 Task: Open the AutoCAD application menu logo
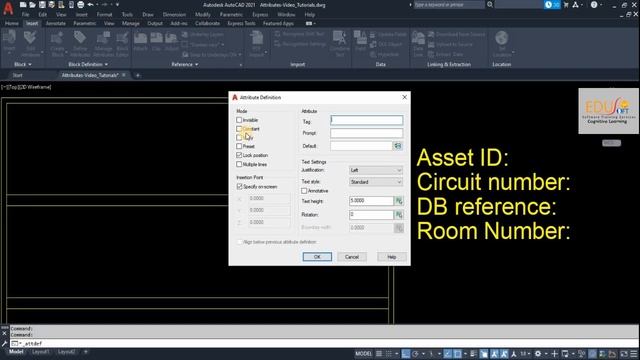(8, 8)
